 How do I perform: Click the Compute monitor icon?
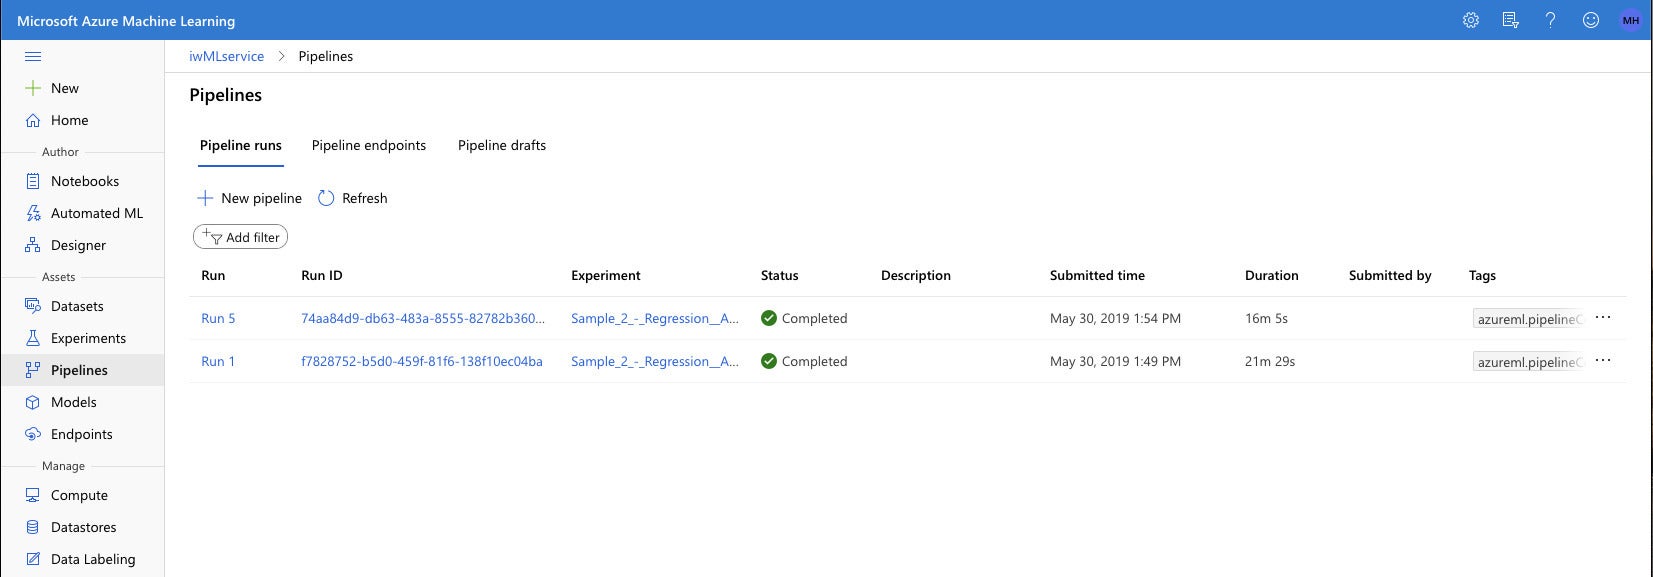click(x=33, y=495)
